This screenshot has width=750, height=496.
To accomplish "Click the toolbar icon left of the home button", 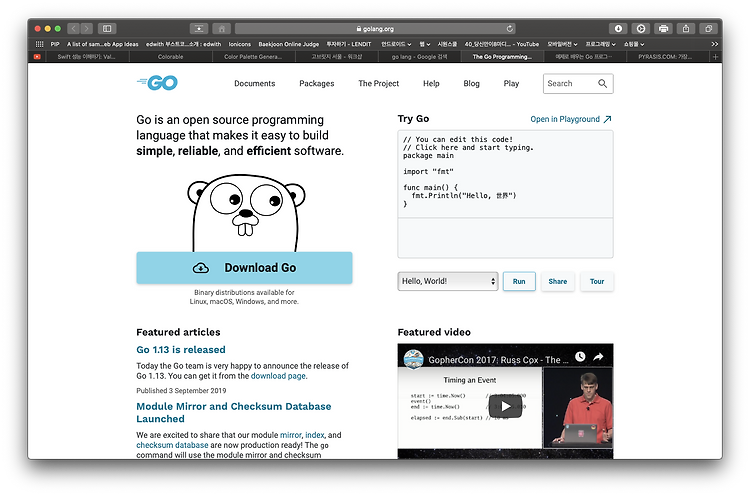I will pyautogui.click(x=199, y=29).
